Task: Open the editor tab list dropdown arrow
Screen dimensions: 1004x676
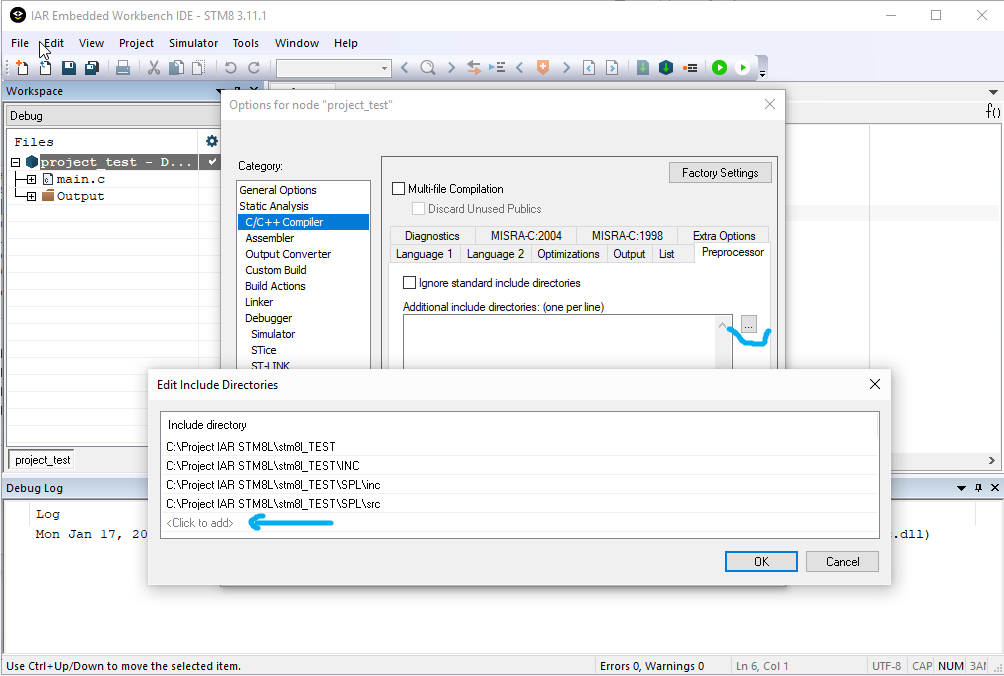Action: (x=993, y=92)
